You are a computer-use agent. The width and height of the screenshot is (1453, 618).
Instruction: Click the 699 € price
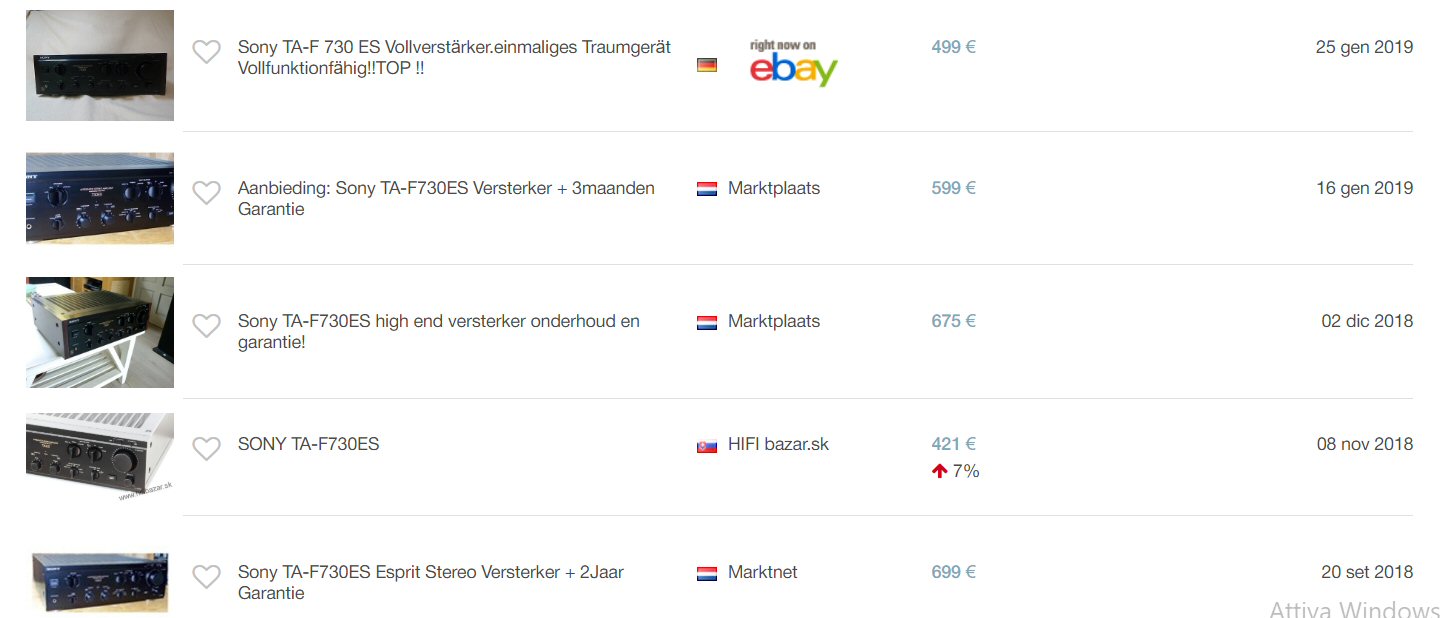click(x=953, y=572)
